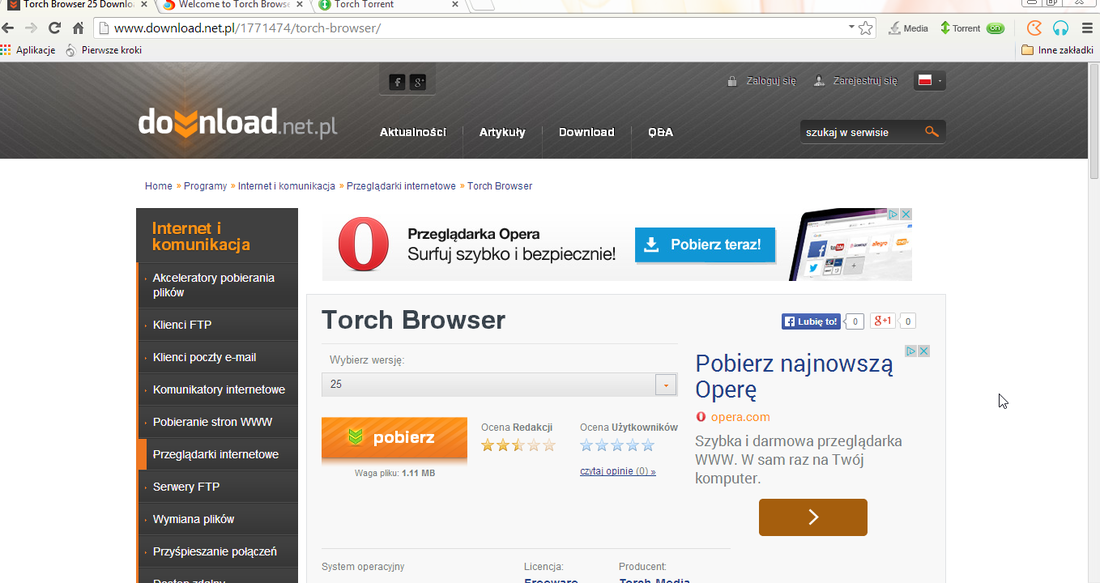
Task: Open the 'Klienci FTP' sidebar category
Action: (x=218, y=325)
